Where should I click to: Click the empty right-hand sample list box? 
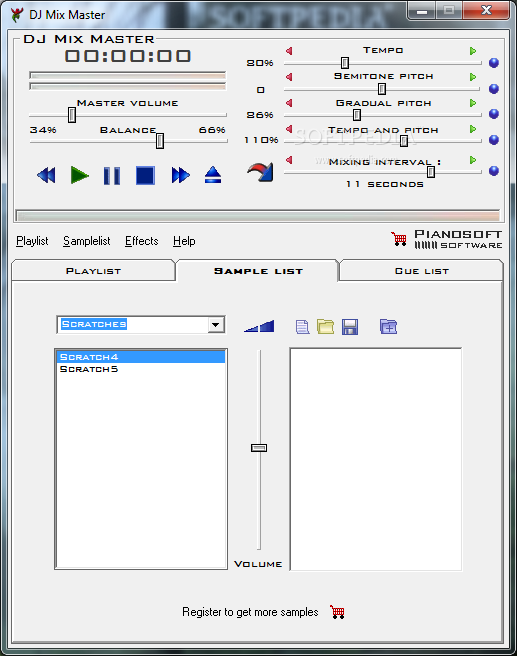click(376, 459)
